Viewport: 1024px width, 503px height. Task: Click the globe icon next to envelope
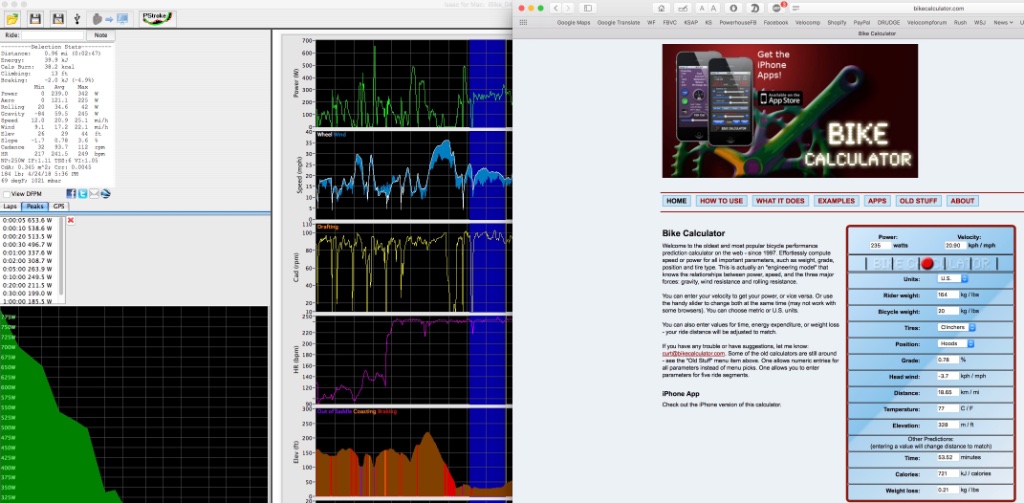pos(106,194)
